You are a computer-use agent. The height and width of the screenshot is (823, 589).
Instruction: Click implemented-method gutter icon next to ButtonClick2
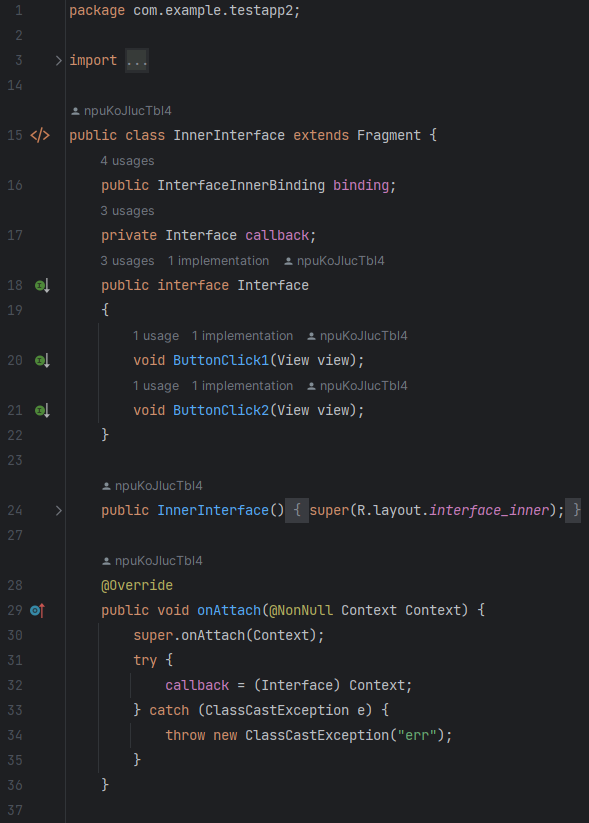(42, 410)
